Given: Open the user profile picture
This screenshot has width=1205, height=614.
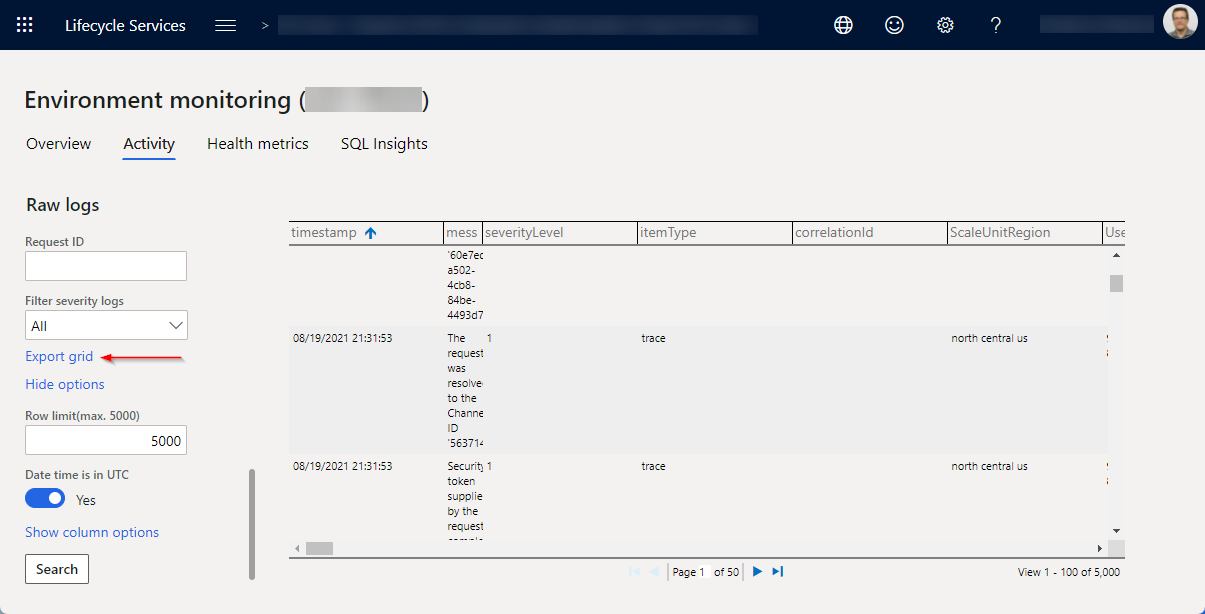Looking at the screenshot, I should point(1180,22).
